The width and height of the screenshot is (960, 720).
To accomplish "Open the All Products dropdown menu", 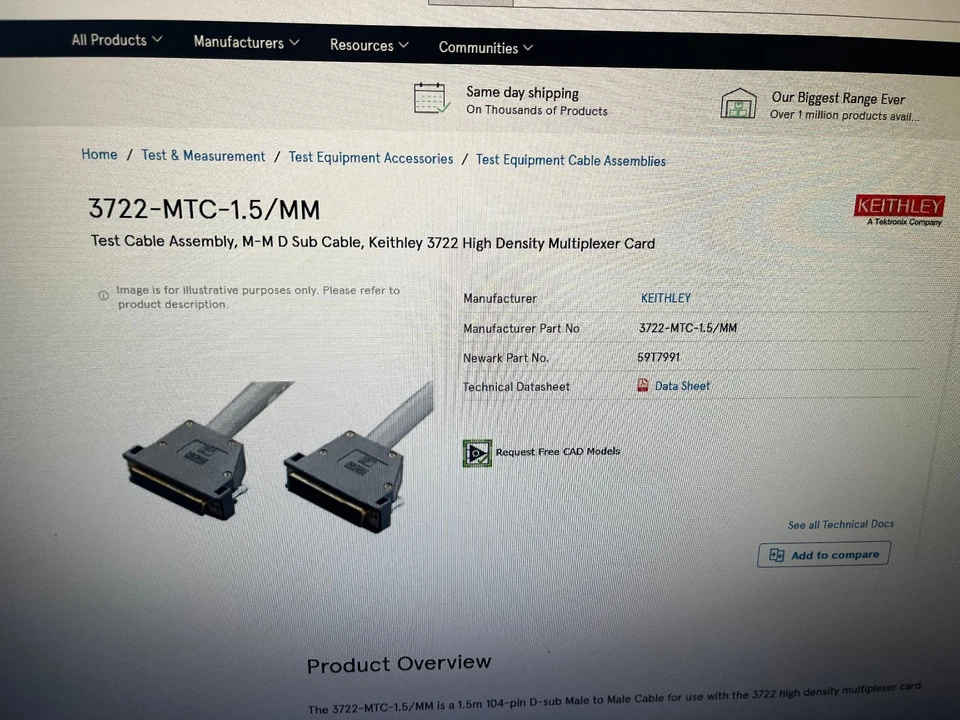I will tap(116, 40).
